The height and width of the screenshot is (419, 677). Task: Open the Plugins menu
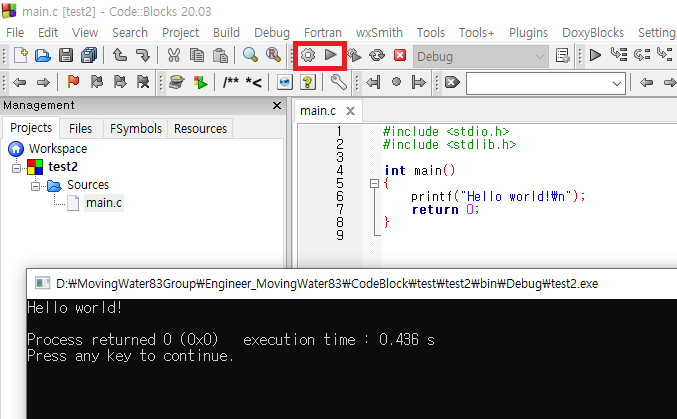click(528, 32)
